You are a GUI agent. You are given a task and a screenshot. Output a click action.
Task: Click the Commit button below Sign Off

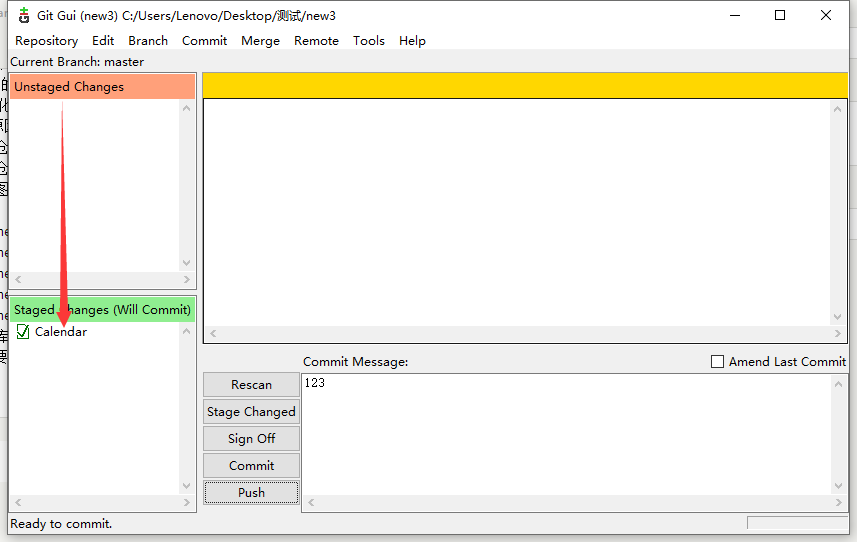[x=251, y=466]
